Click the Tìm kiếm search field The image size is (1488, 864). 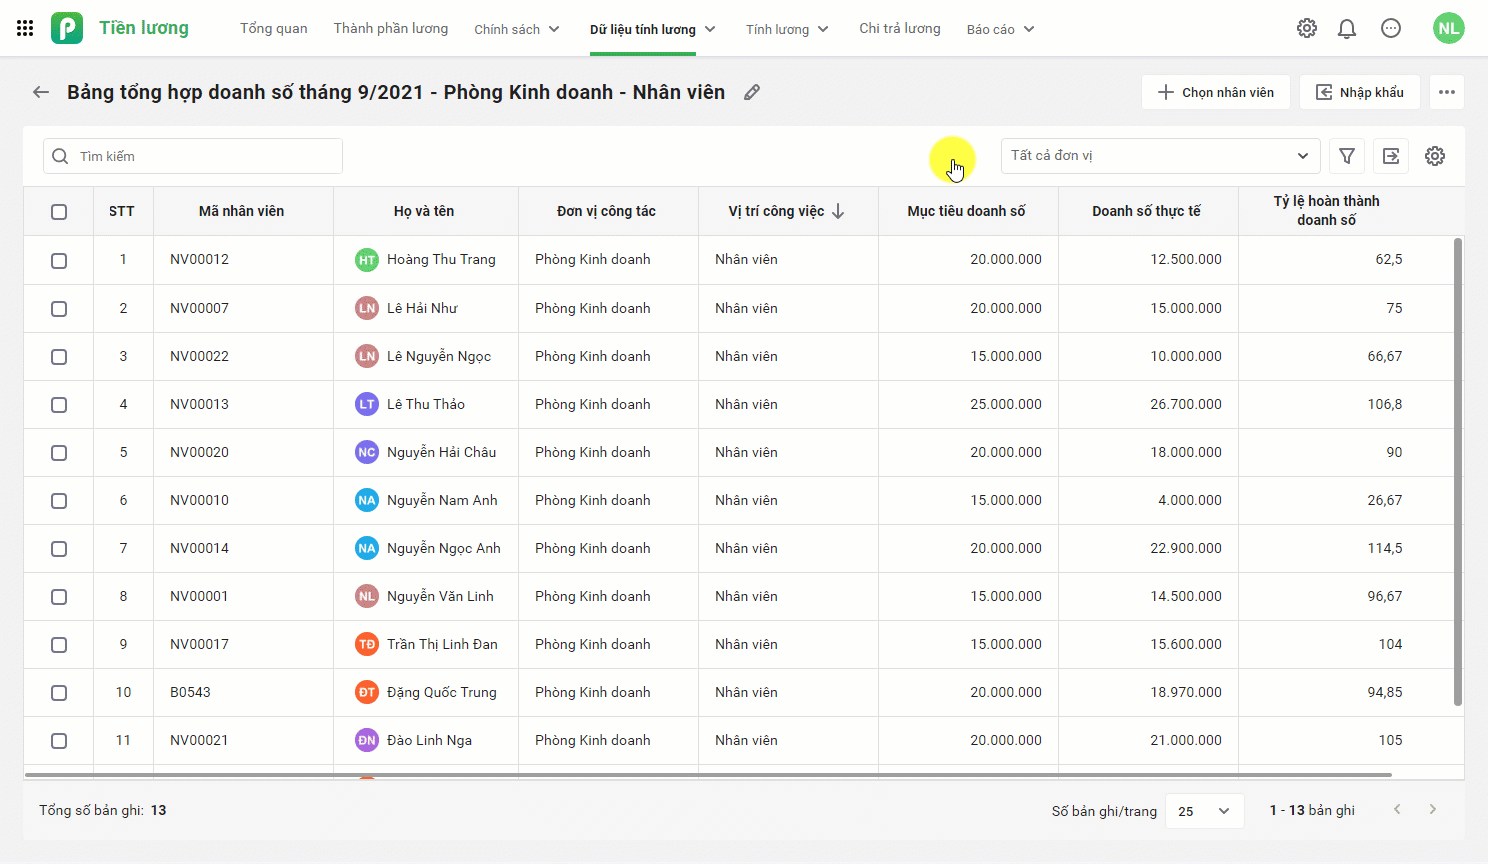pyautogui.click(x=193, y=156)
